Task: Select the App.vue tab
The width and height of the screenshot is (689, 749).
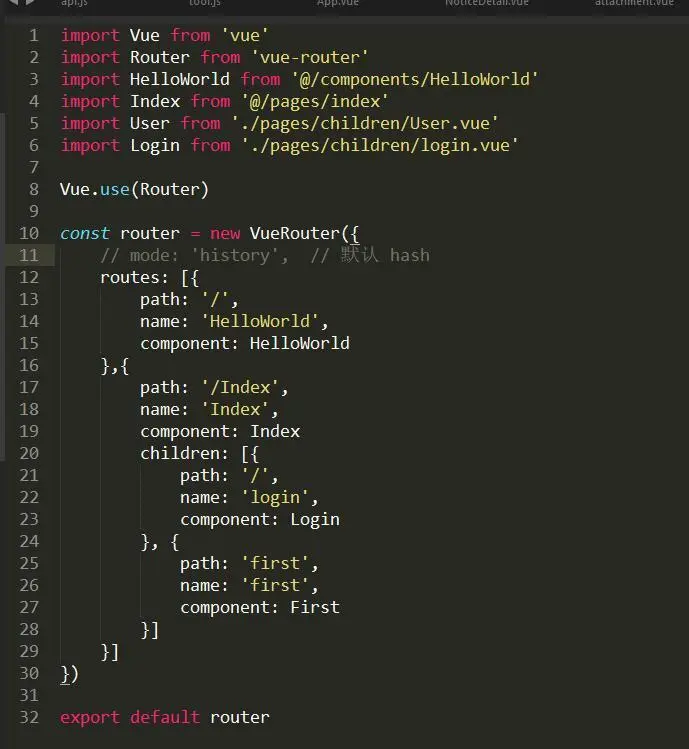Action: (x=338, y=3)
